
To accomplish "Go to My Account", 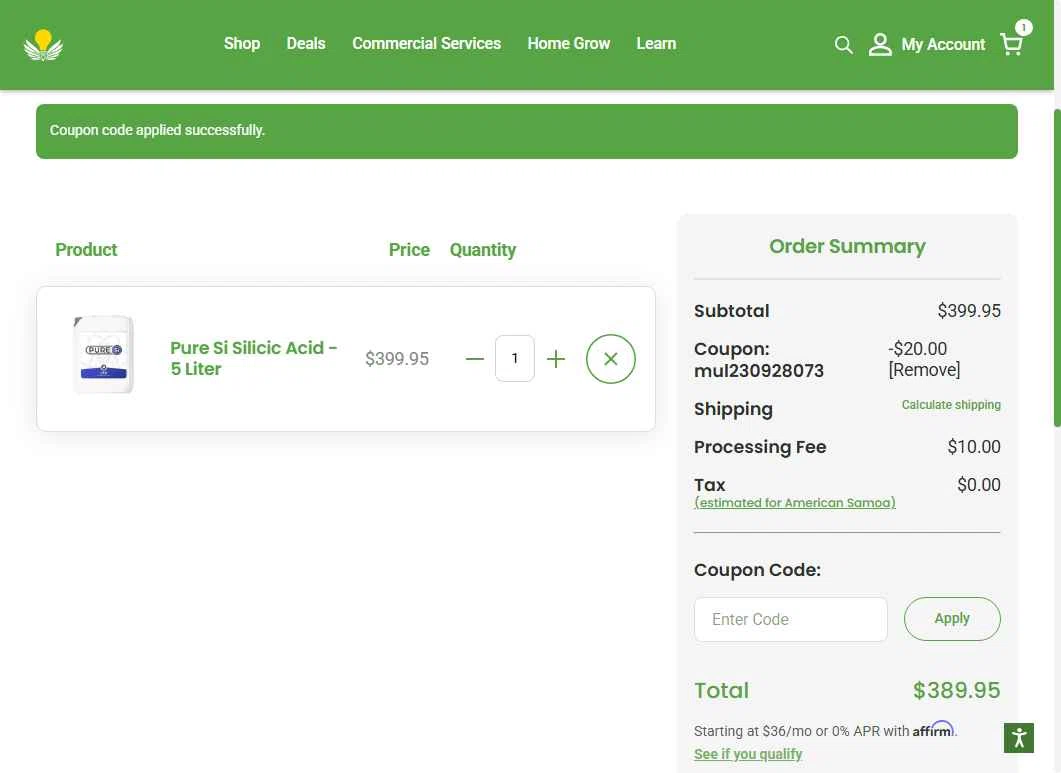I will (x=943, y=45).
